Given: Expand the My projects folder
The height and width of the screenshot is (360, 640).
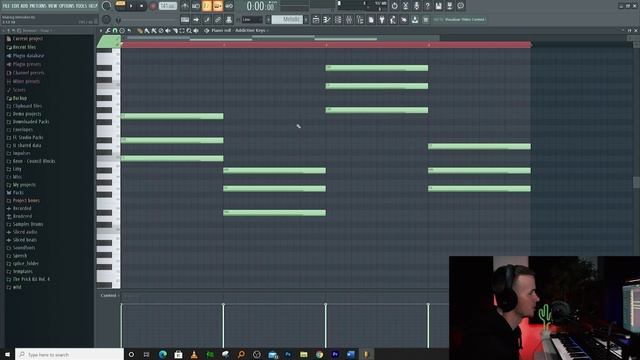Looking at the screenshot, I should (x=21, y=184).
